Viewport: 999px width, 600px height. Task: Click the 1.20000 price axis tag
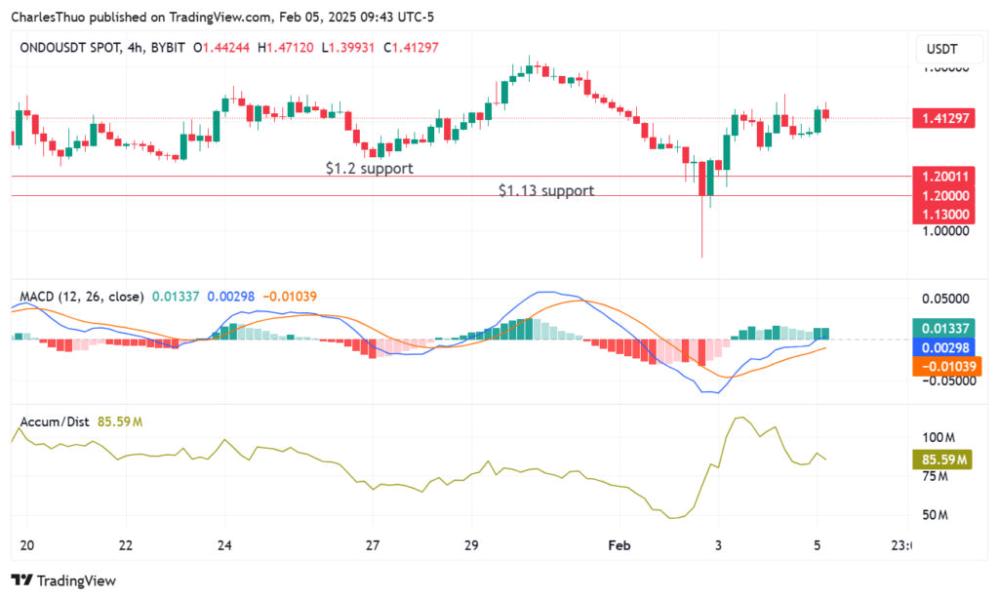click(x=944, y=195)
